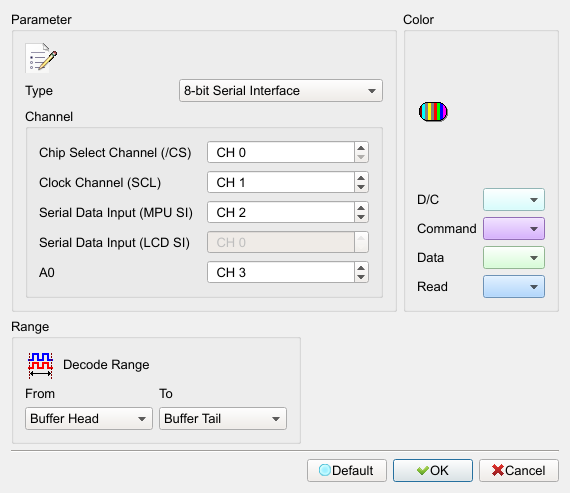Click the Default button
The image size is (570, 493).
(x=347, y=470)
